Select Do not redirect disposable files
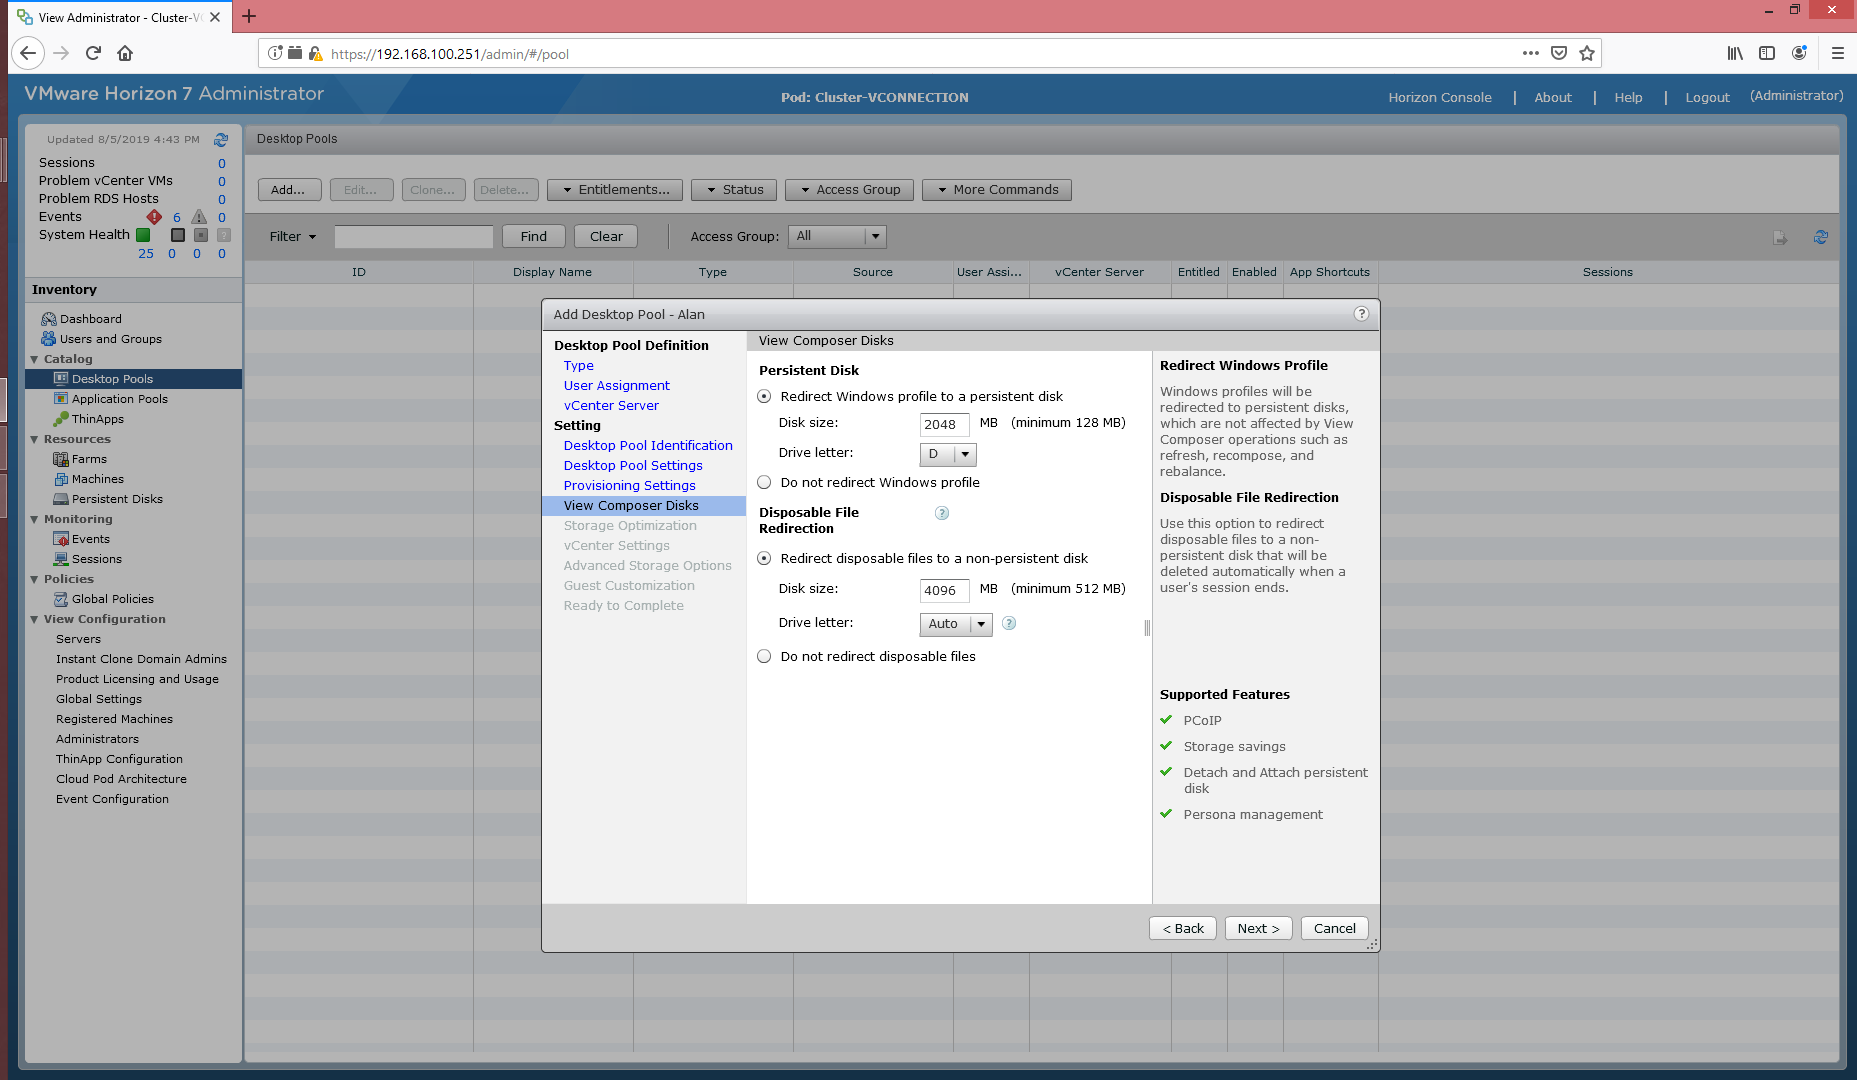This screenshot has width=1857, height=1080. pyautogui.click(x=765, y=657)
